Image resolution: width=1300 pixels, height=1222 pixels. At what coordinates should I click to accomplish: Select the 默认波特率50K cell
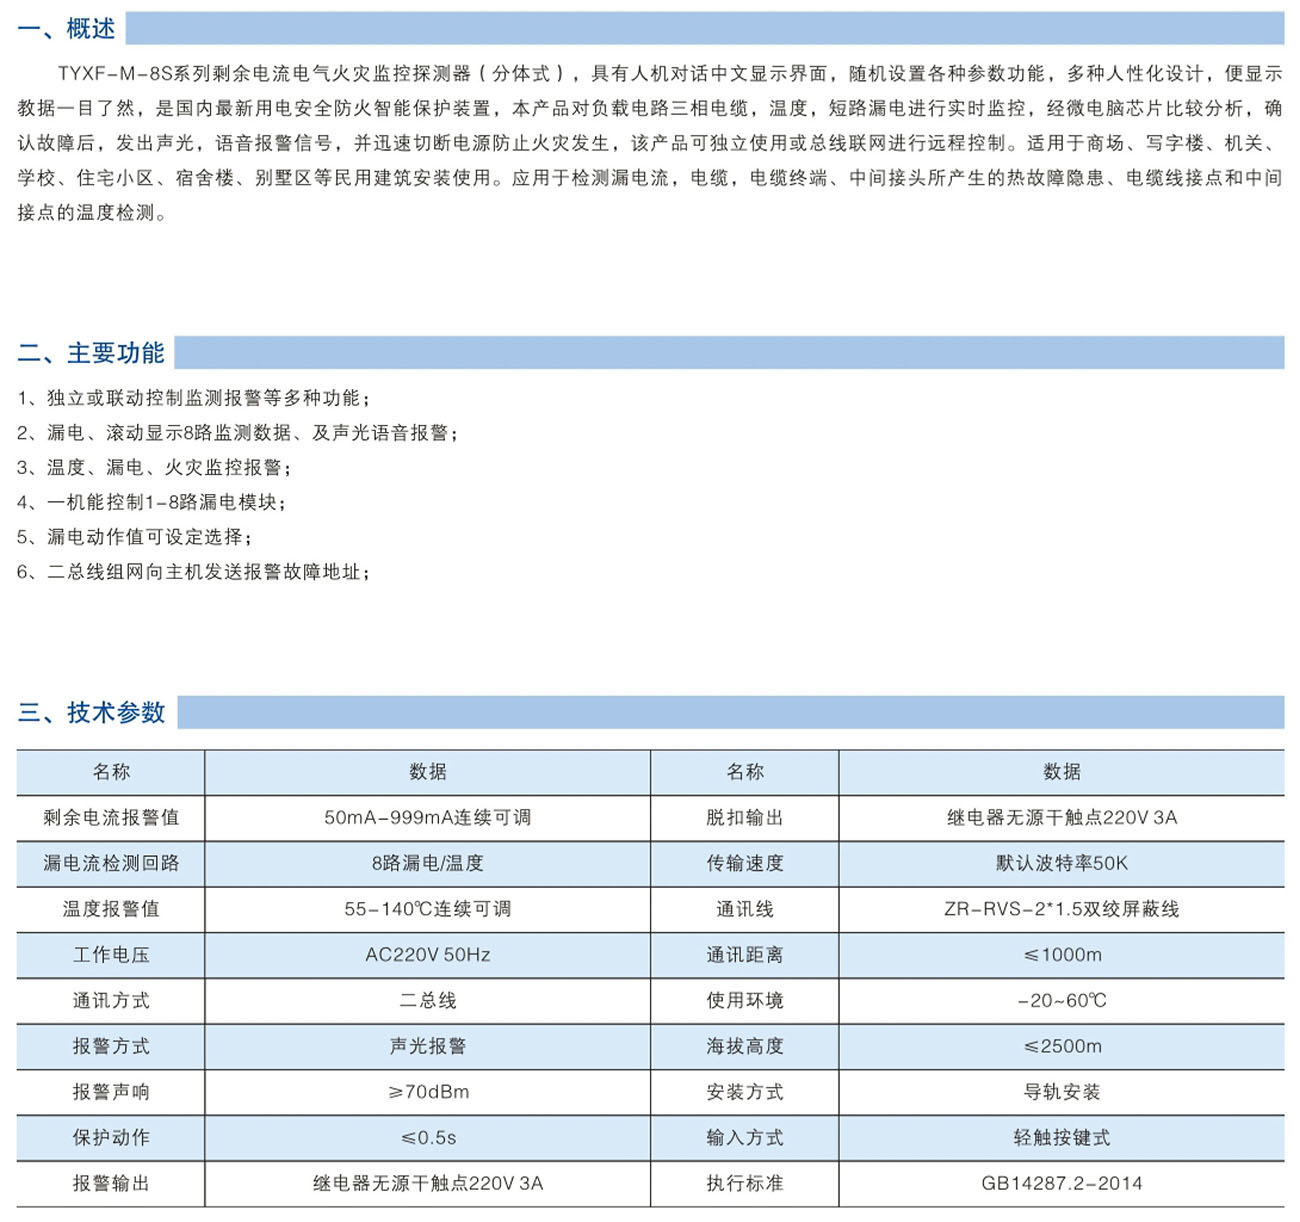1061,863
